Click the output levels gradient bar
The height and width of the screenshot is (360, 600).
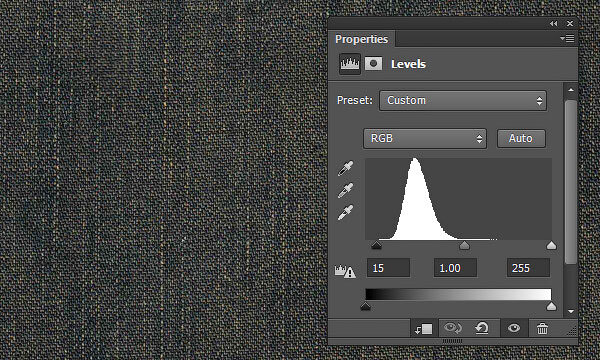458,294
